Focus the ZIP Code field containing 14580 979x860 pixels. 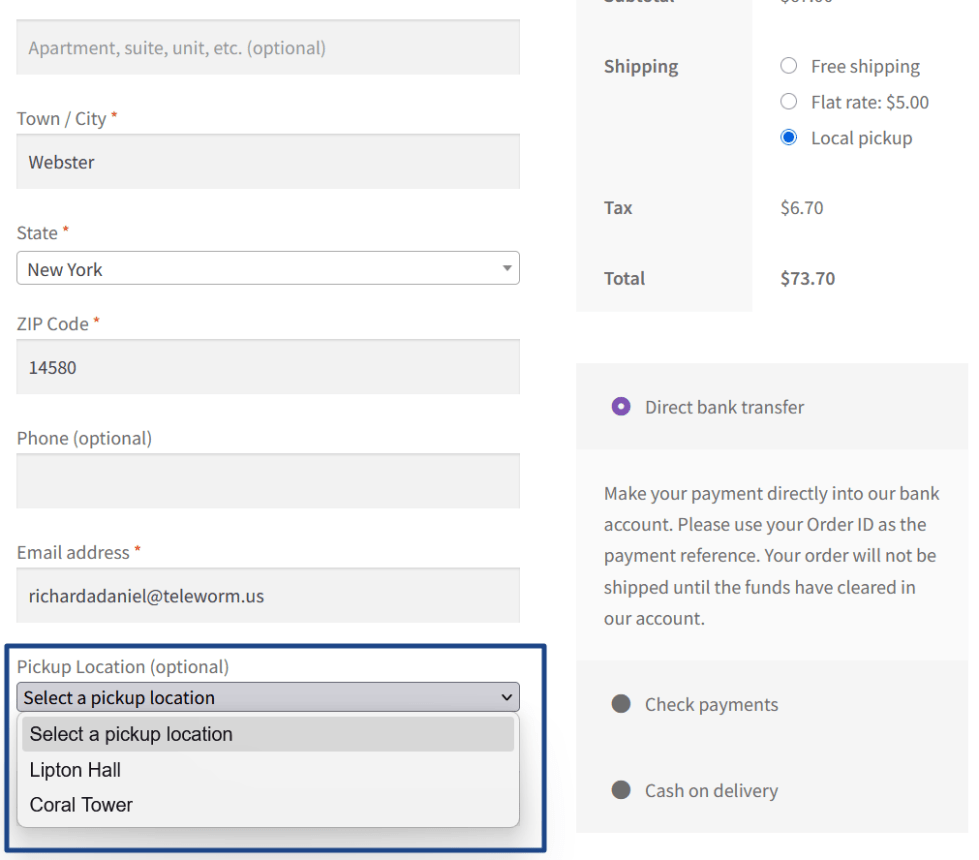[267, 367]
